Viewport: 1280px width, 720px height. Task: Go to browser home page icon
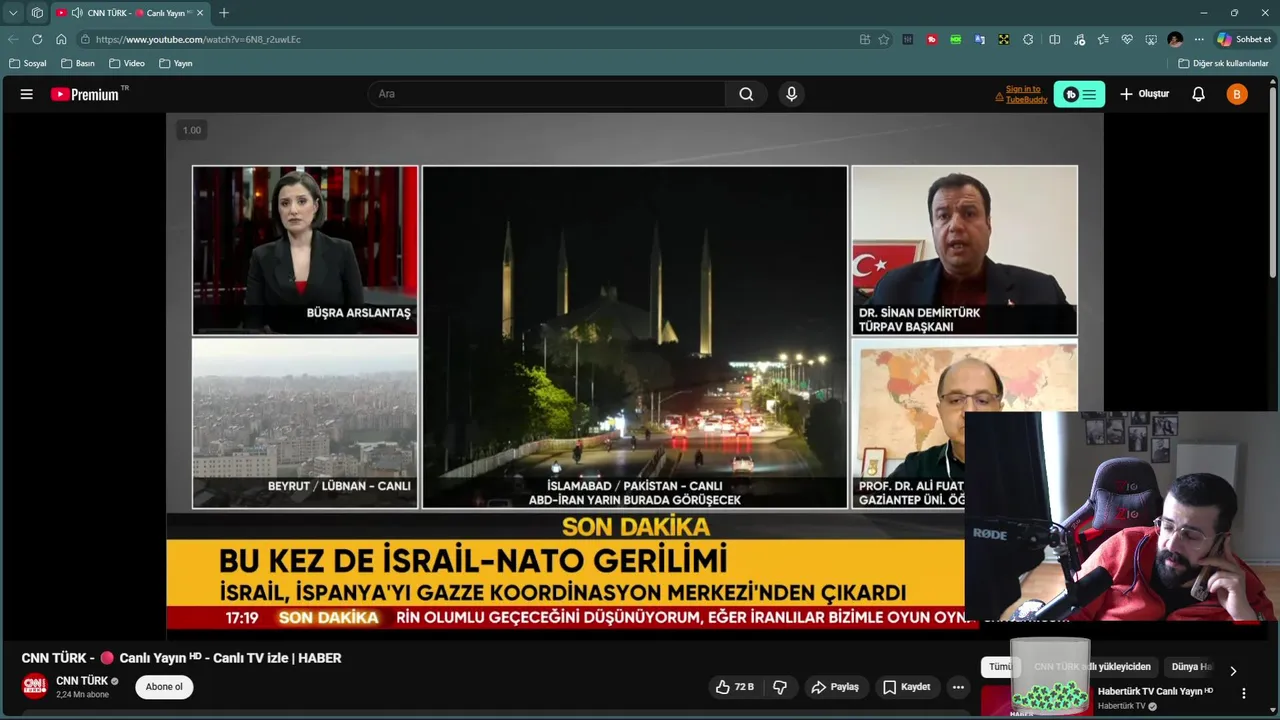[x=61, y=39]
